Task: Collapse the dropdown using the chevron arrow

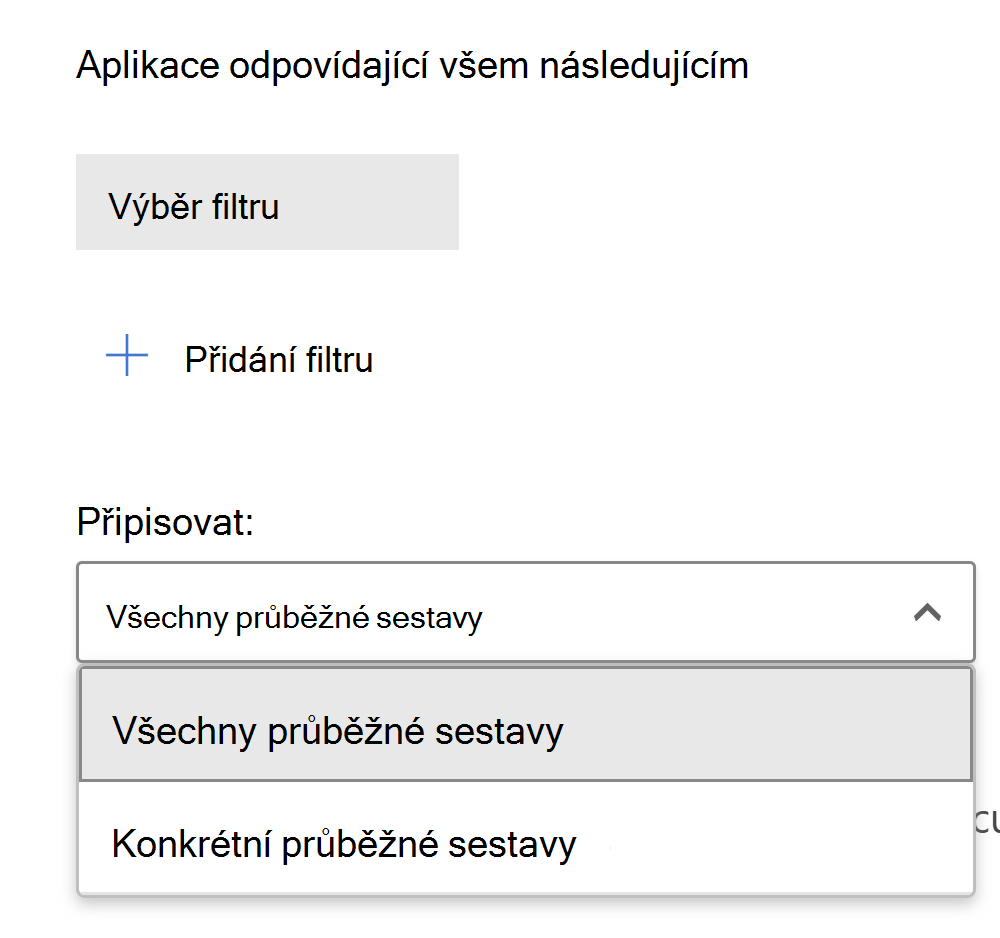Action: (927, 613)
